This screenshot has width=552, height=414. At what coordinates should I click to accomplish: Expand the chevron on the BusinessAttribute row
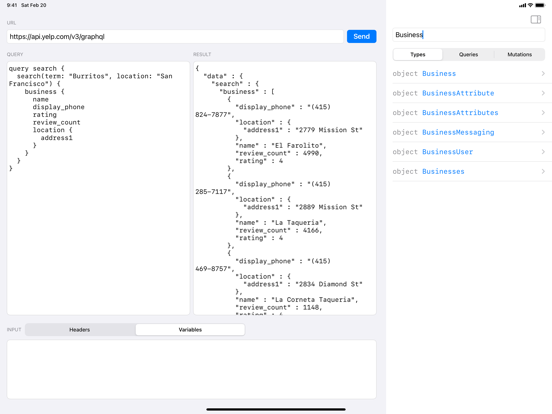(x=543, y=93)
